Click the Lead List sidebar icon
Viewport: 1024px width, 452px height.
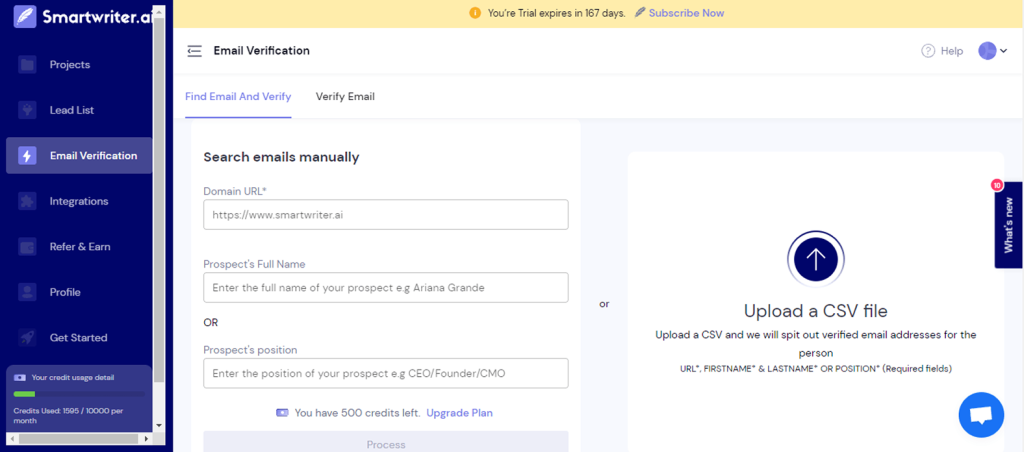coord(27,110)
